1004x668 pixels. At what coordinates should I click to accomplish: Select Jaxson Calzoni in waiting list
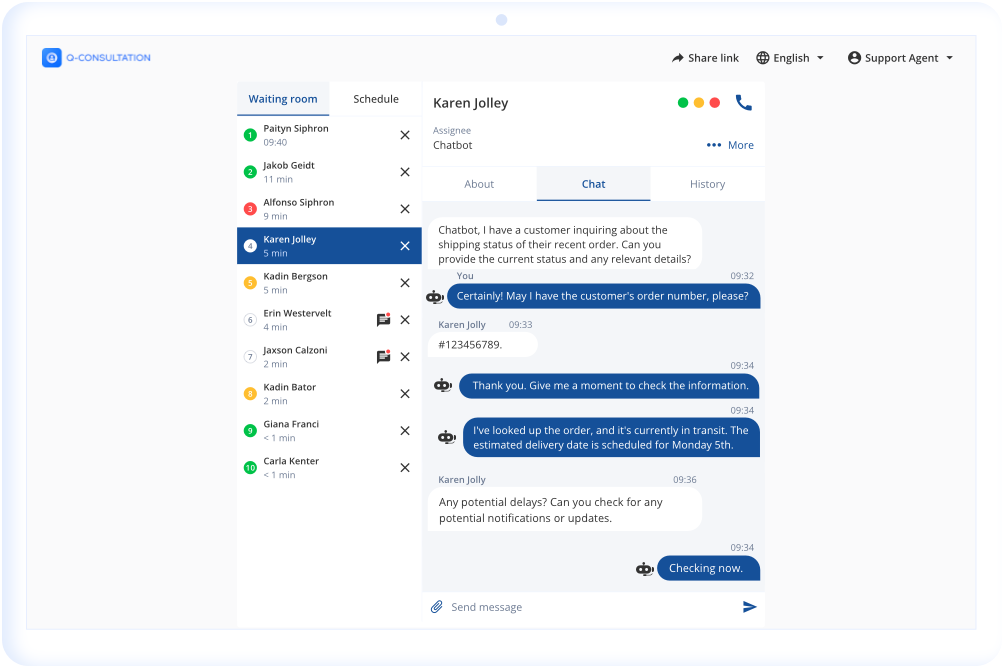click(329, 357)
